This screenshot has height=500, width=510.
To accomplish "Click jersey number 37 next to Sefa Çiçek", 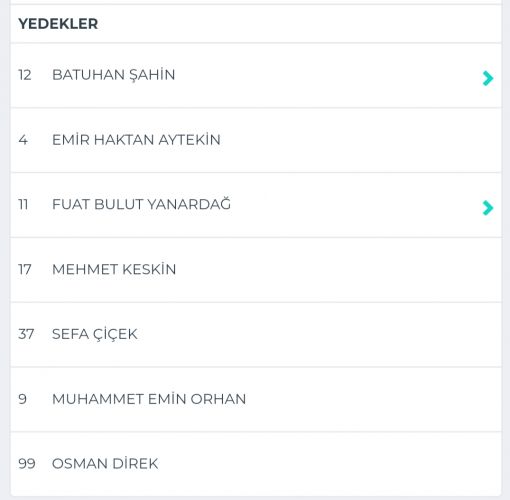I will pyautogui.click(x=26, y=334).
